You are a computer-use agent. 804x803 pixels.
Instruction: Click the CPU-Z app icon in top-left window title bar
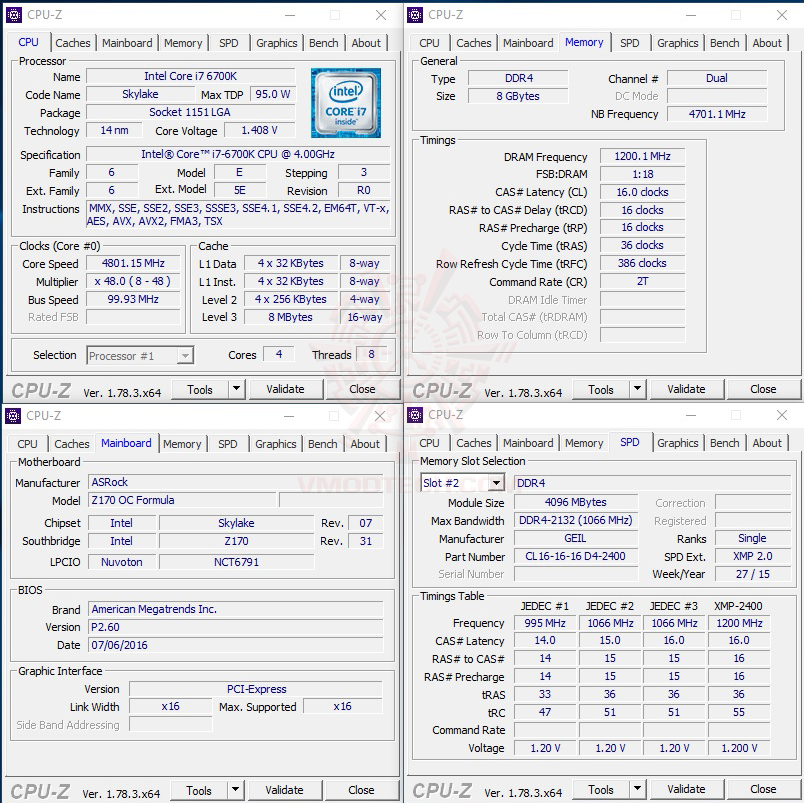(14, 15)
